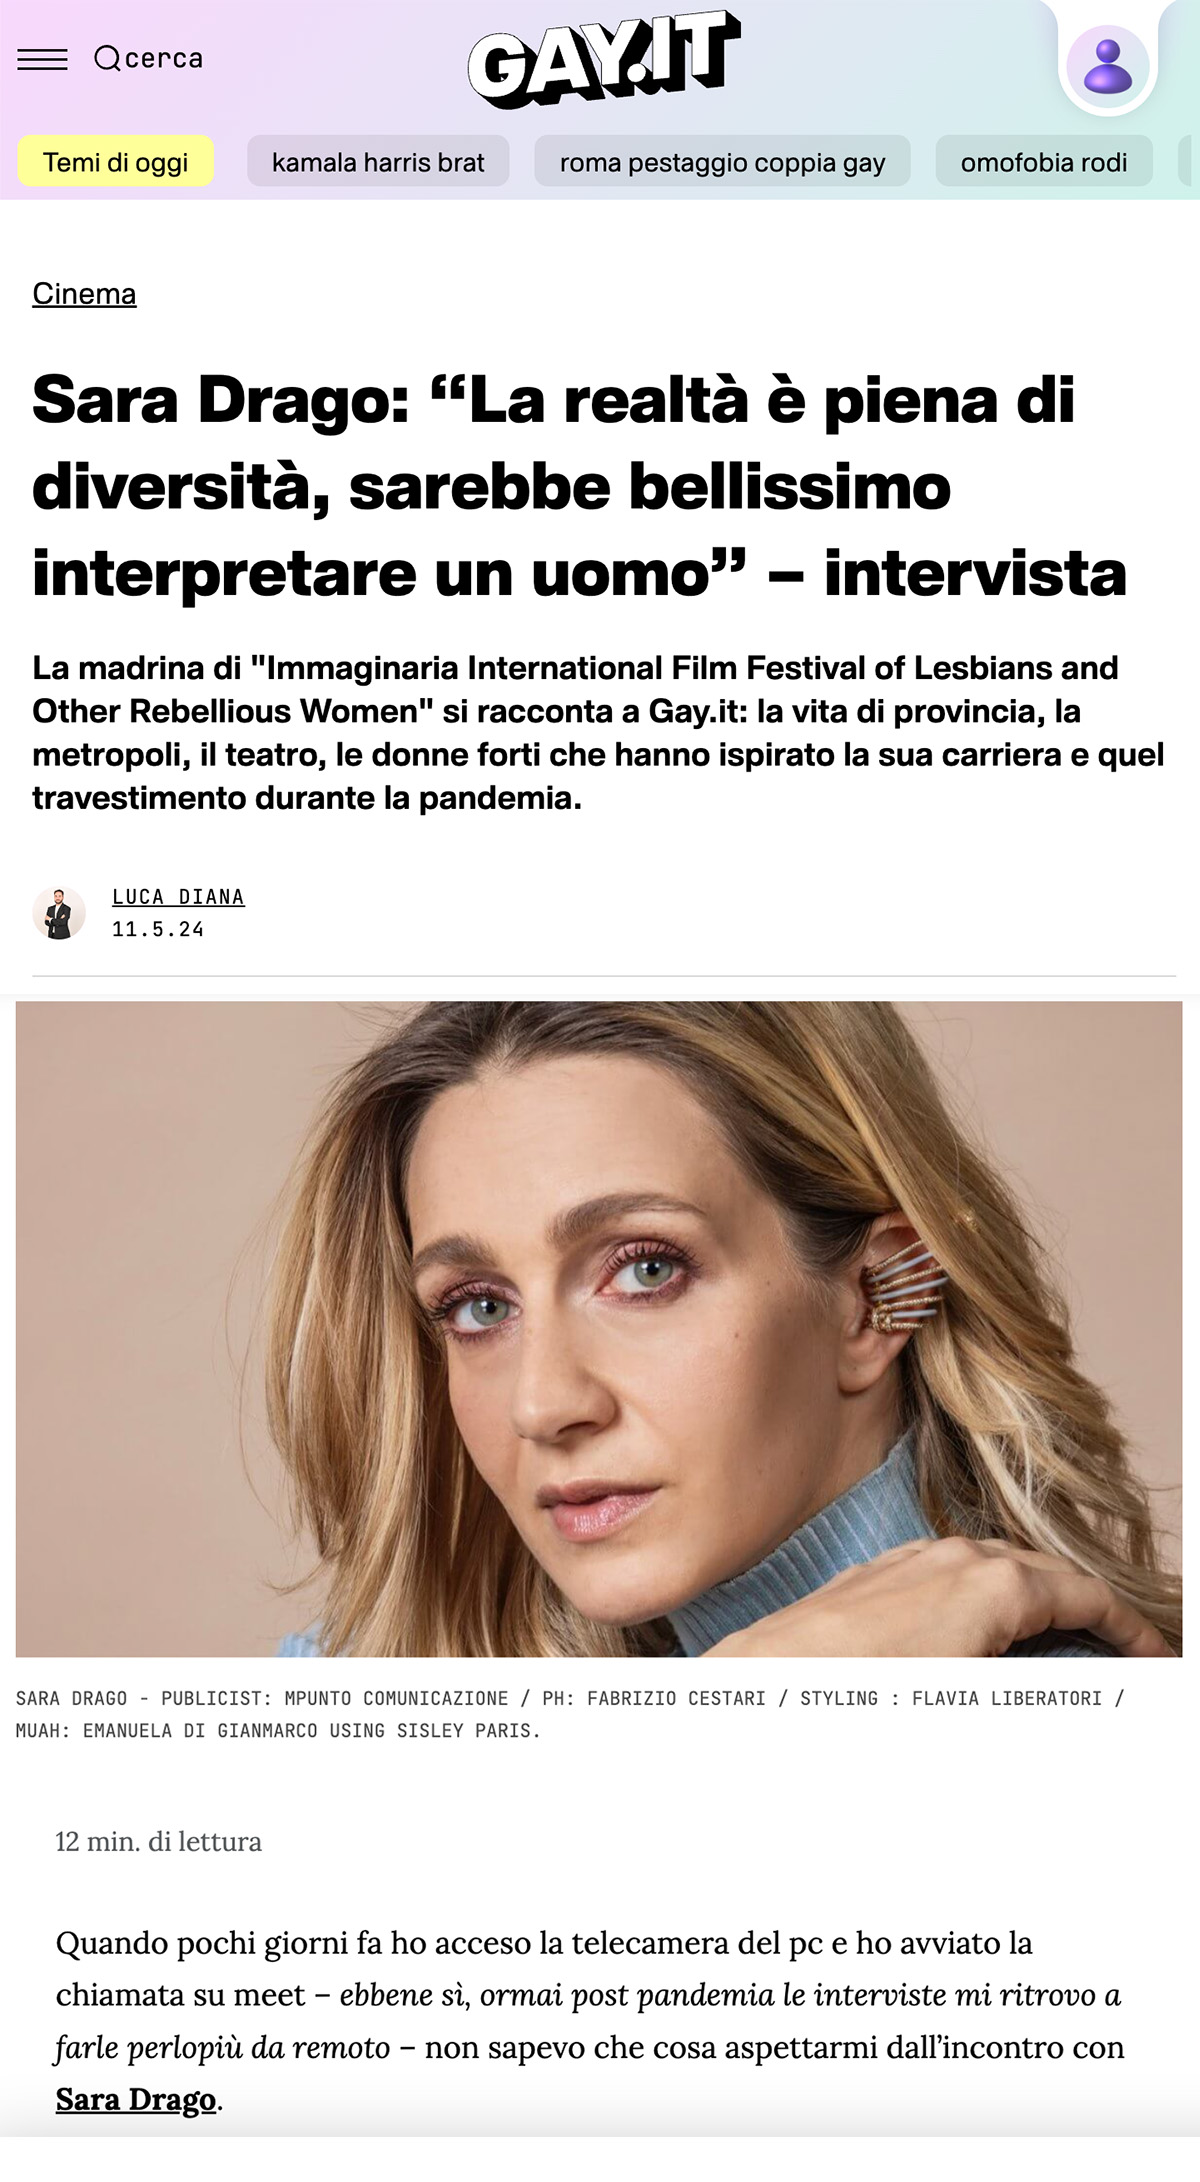1200x2182 pixels.
Task: Click the 12 min. di lettura label
Action: 158,1842
